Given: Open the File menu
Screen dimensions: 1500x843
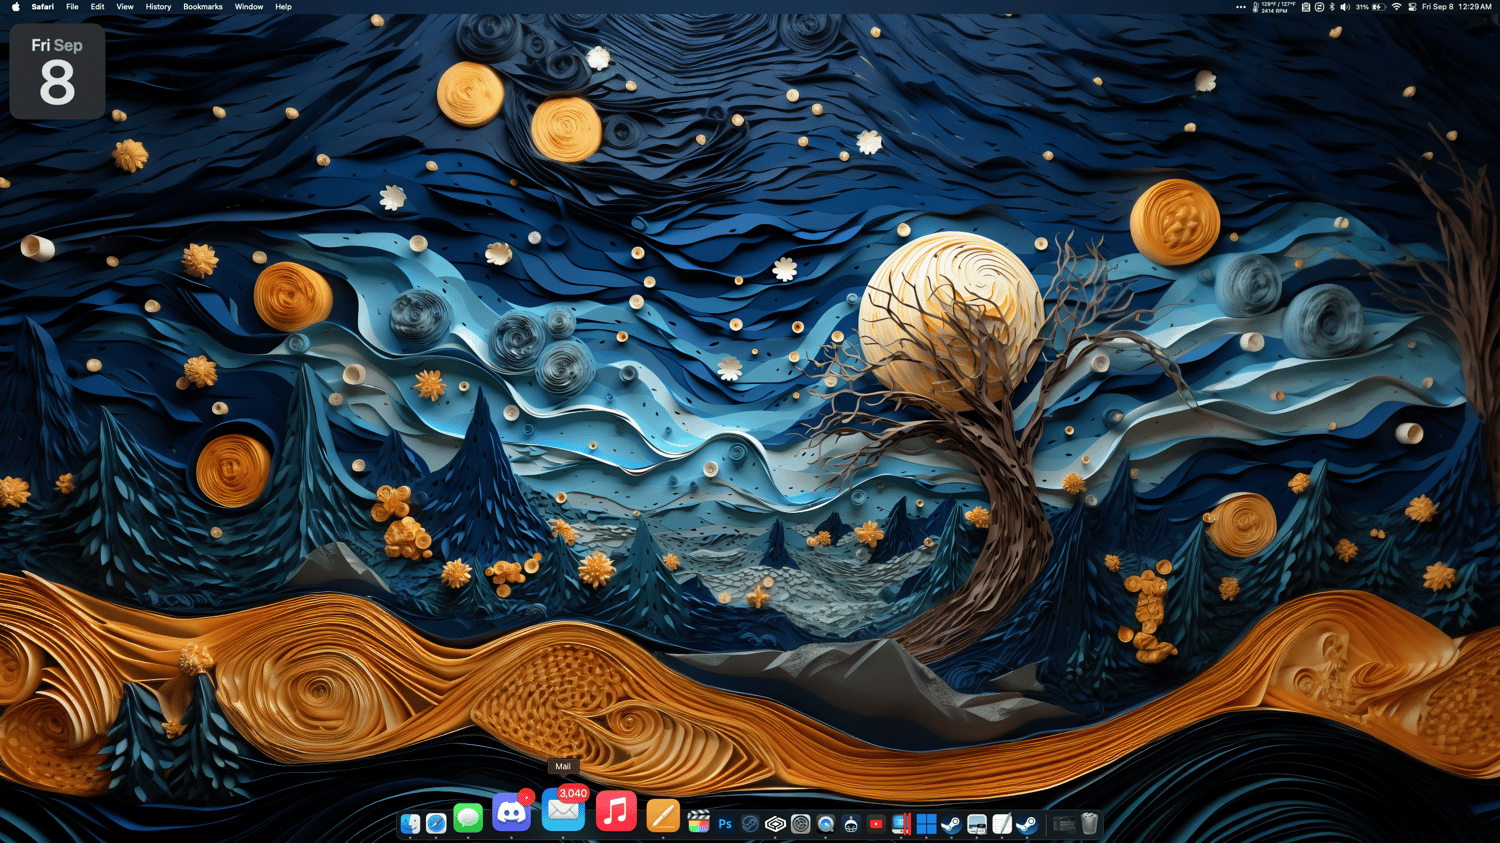Looking at the screenshot, I should (72, 7).
